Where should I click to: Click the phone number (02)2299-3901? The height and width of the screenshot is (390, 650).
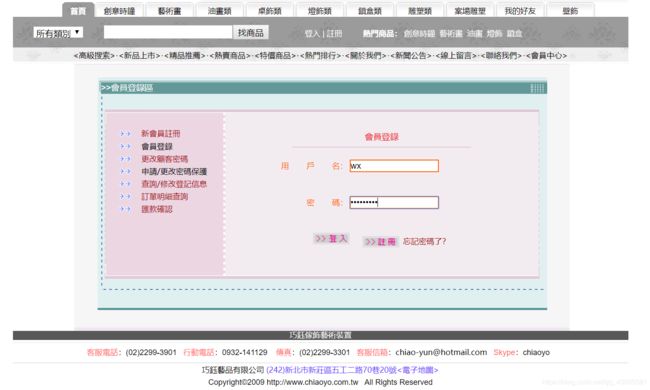pyautogui.click(x=151, y=352)
